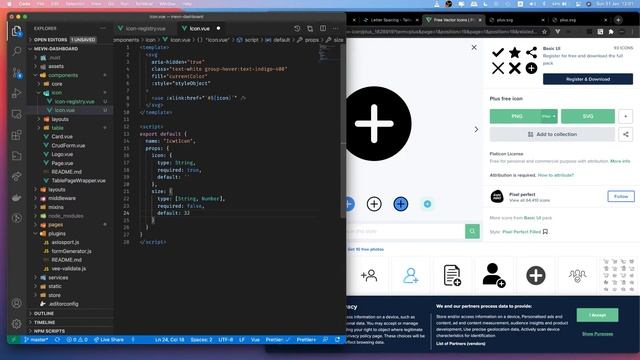This screenshot has height=360, width=640.
Task: Open the Extensions view
Action: 16,135
